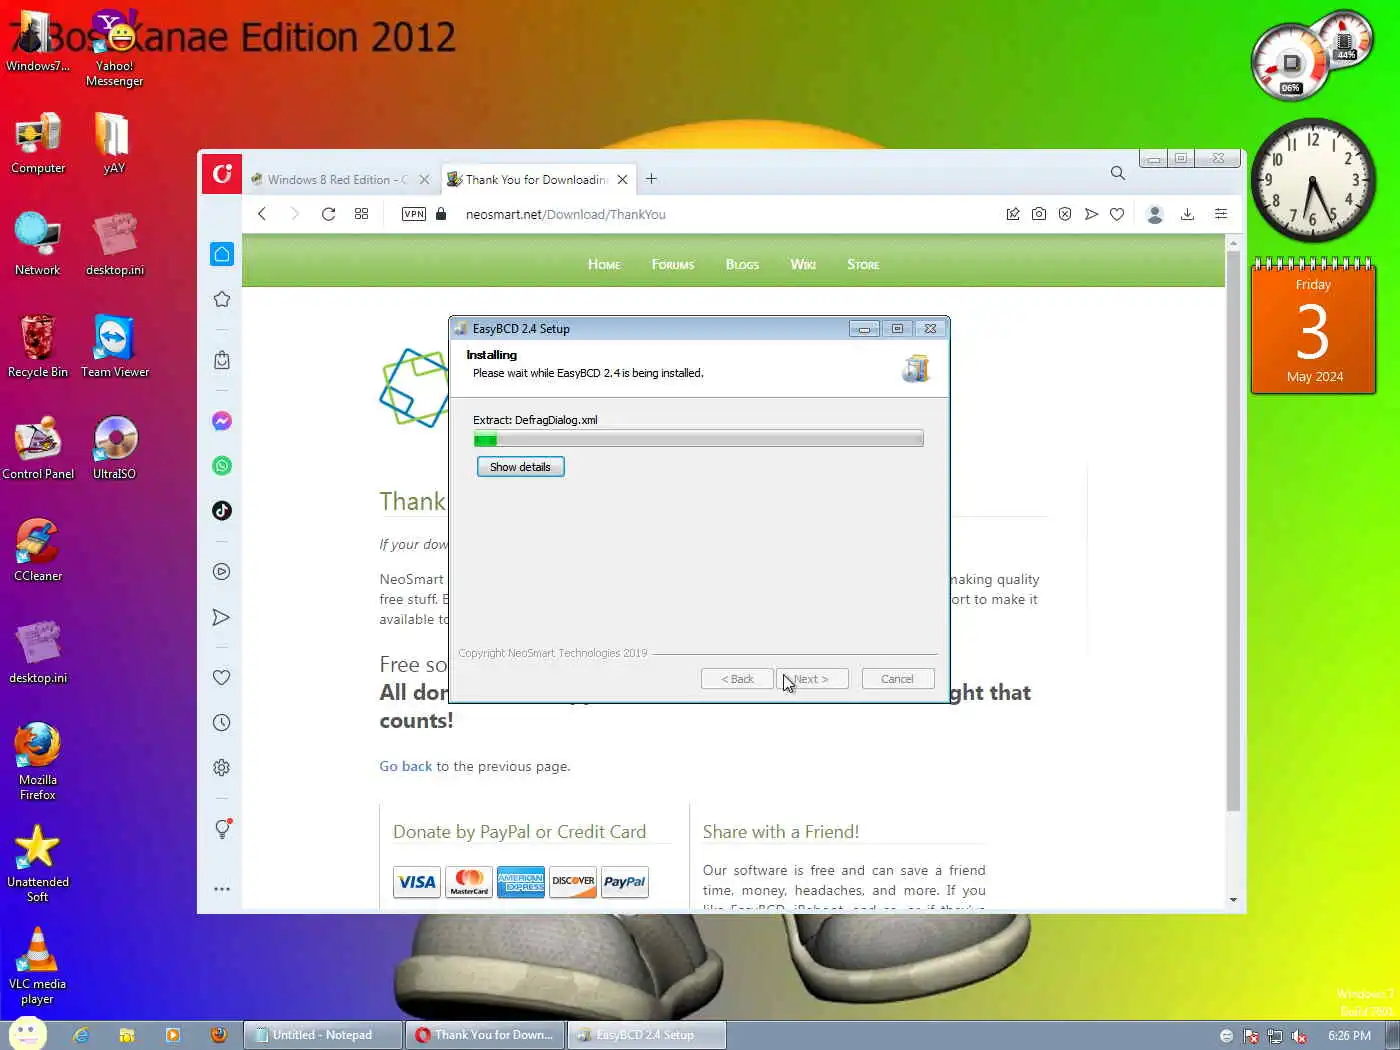1400x1050 pixels.
Task: Close the Thank You for Downloading tab
Action: [x=623, y=180]
